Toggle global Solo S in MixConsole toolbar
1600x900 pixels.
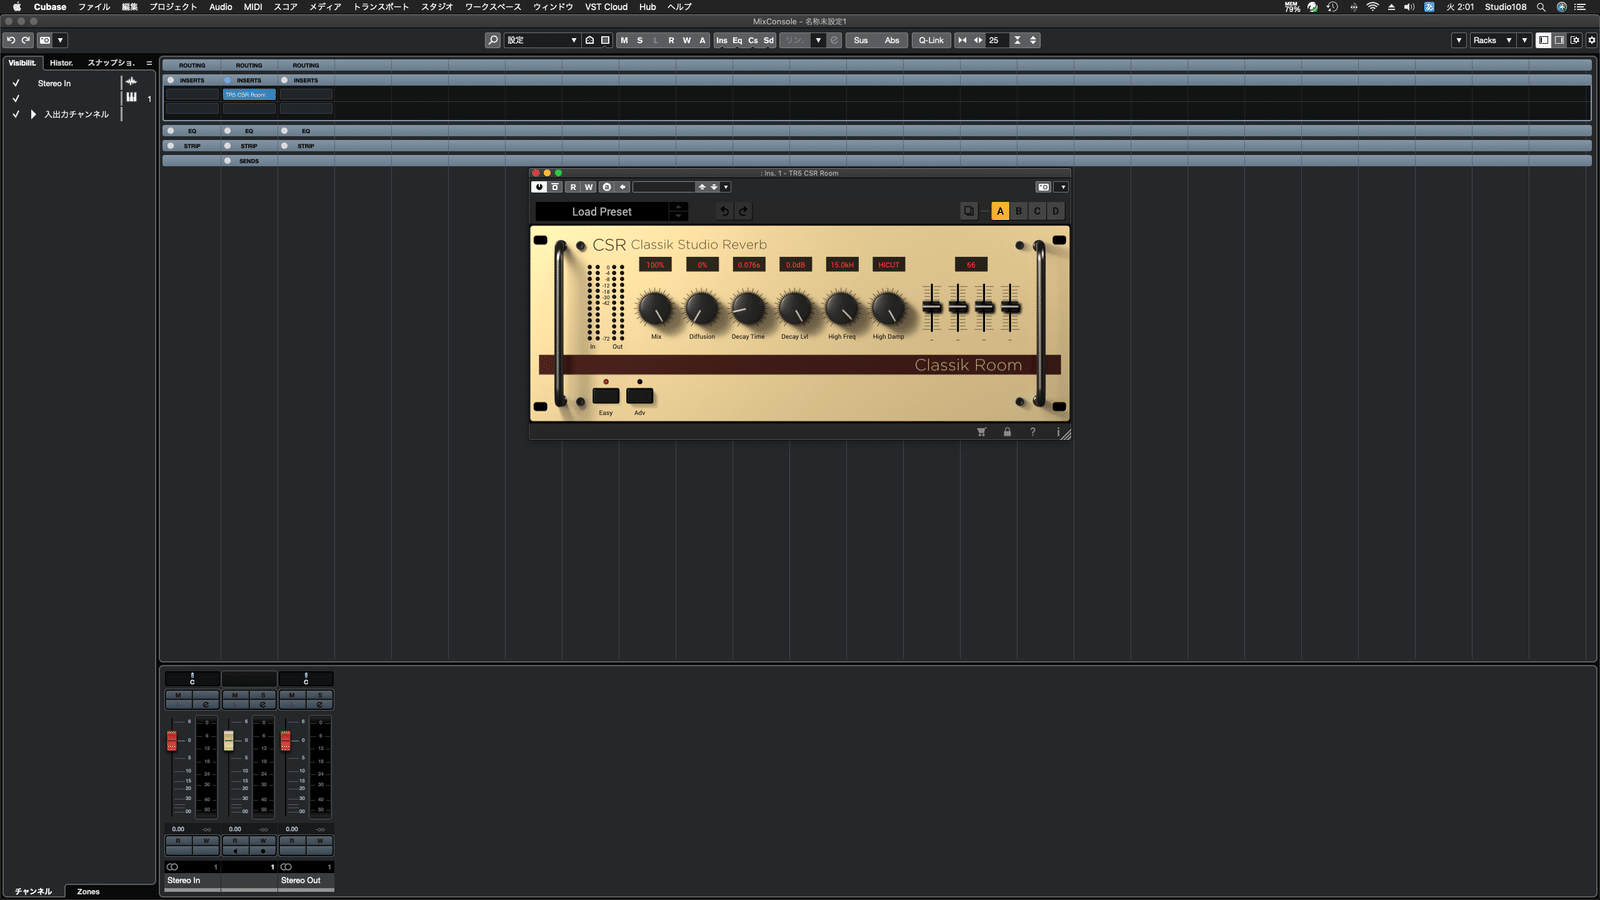point(640,40)
